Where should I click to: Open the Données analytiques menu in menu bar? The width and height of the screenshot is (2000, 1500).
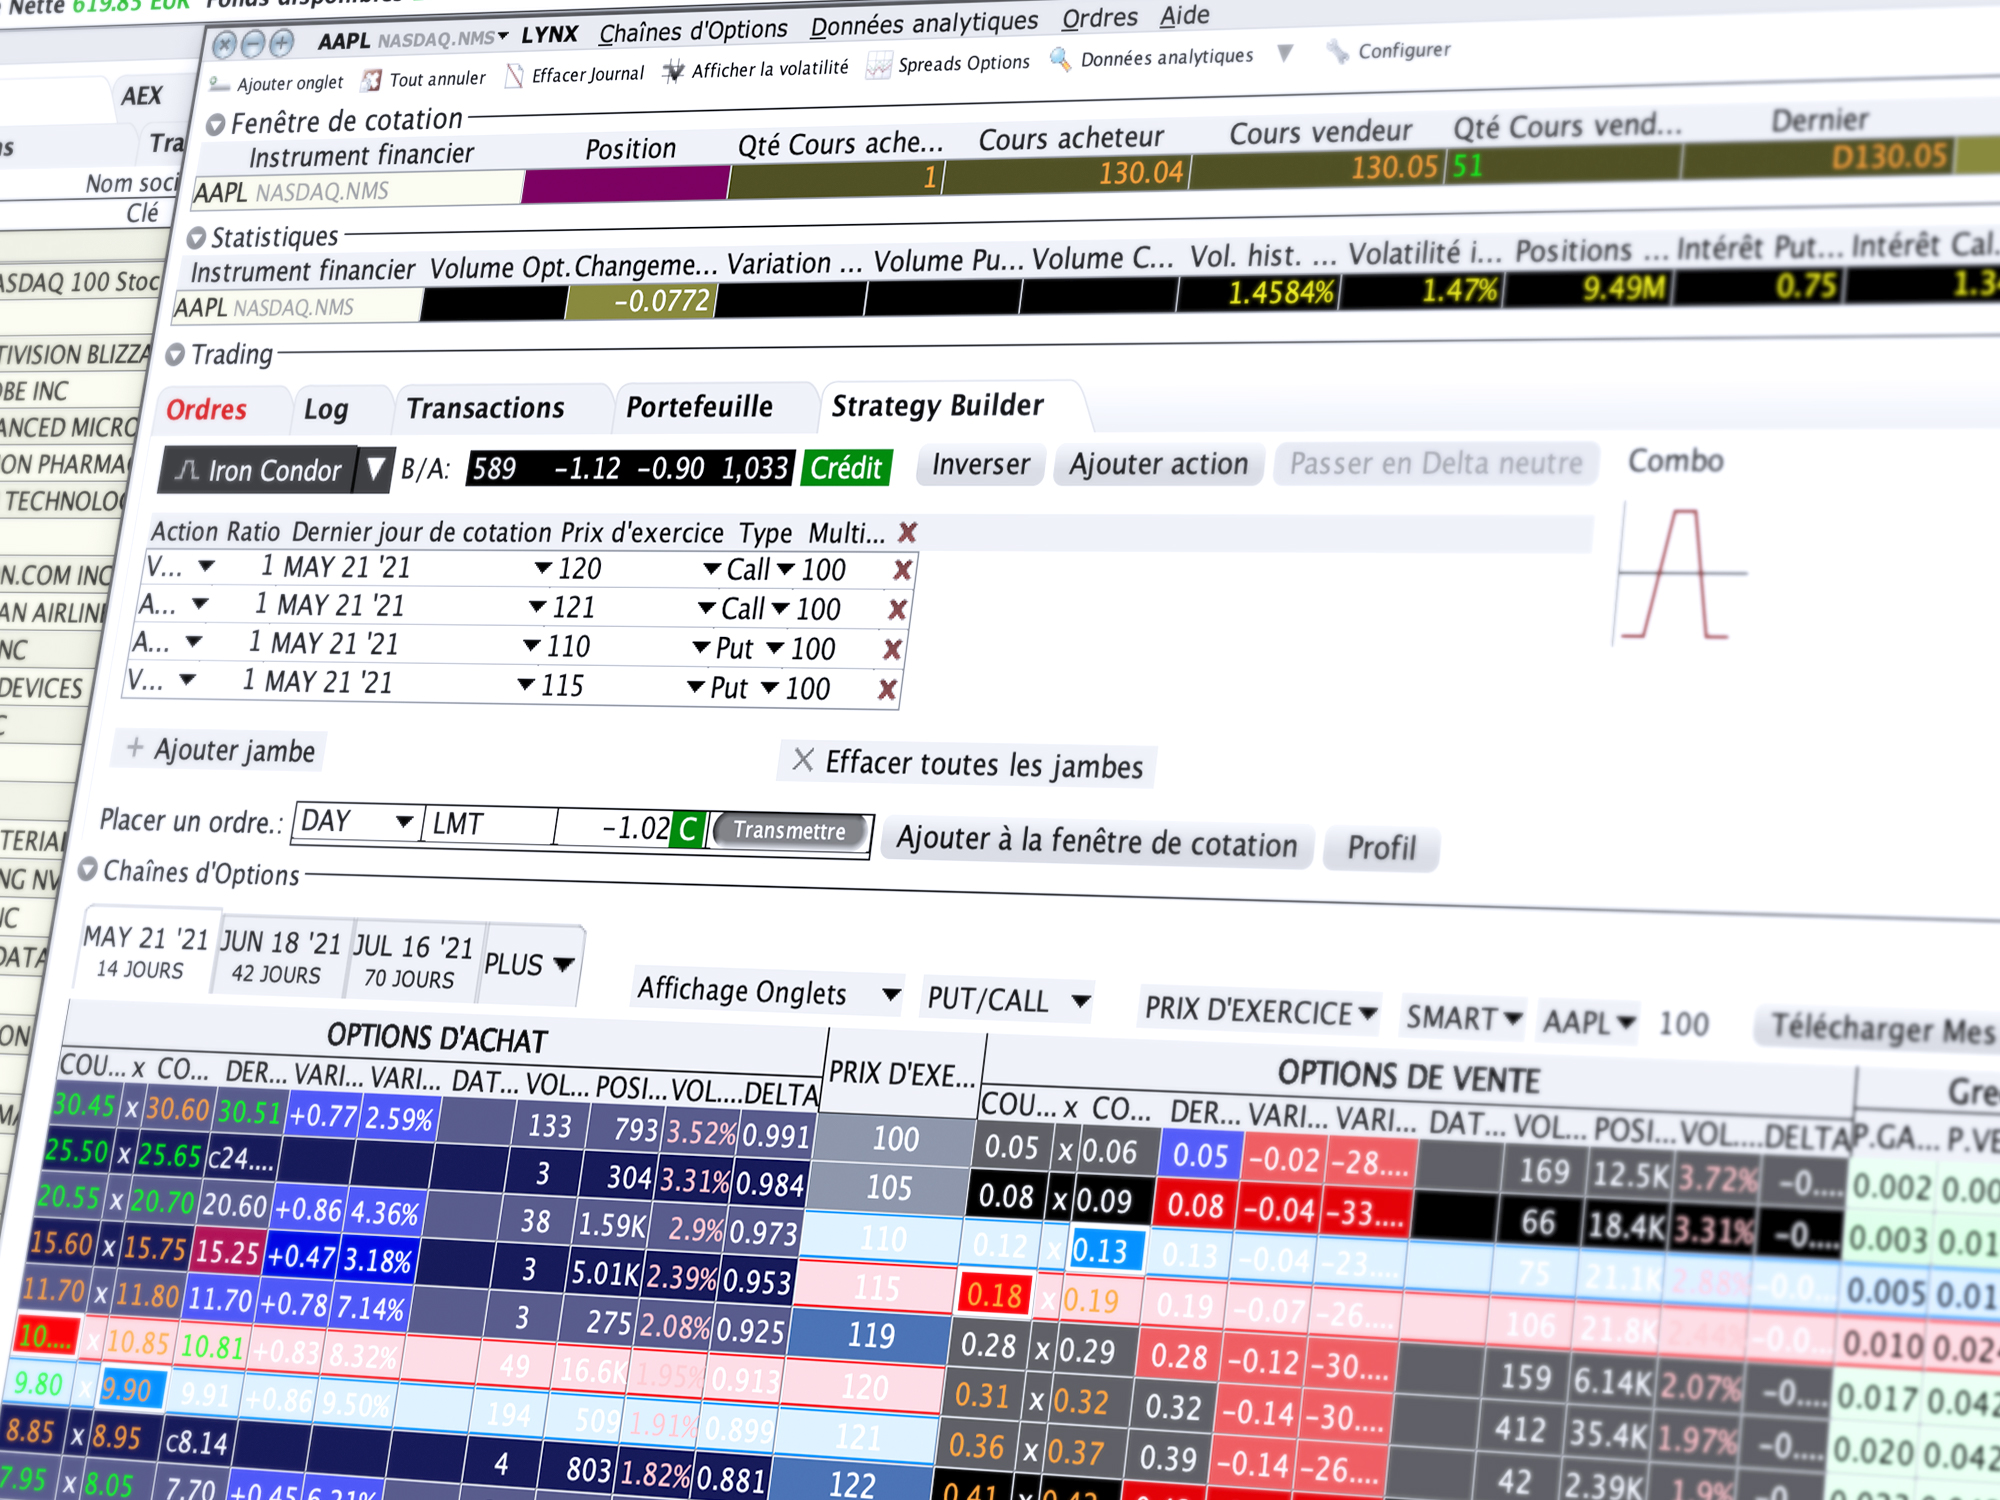pyautogui.click(x=924, y=23)
